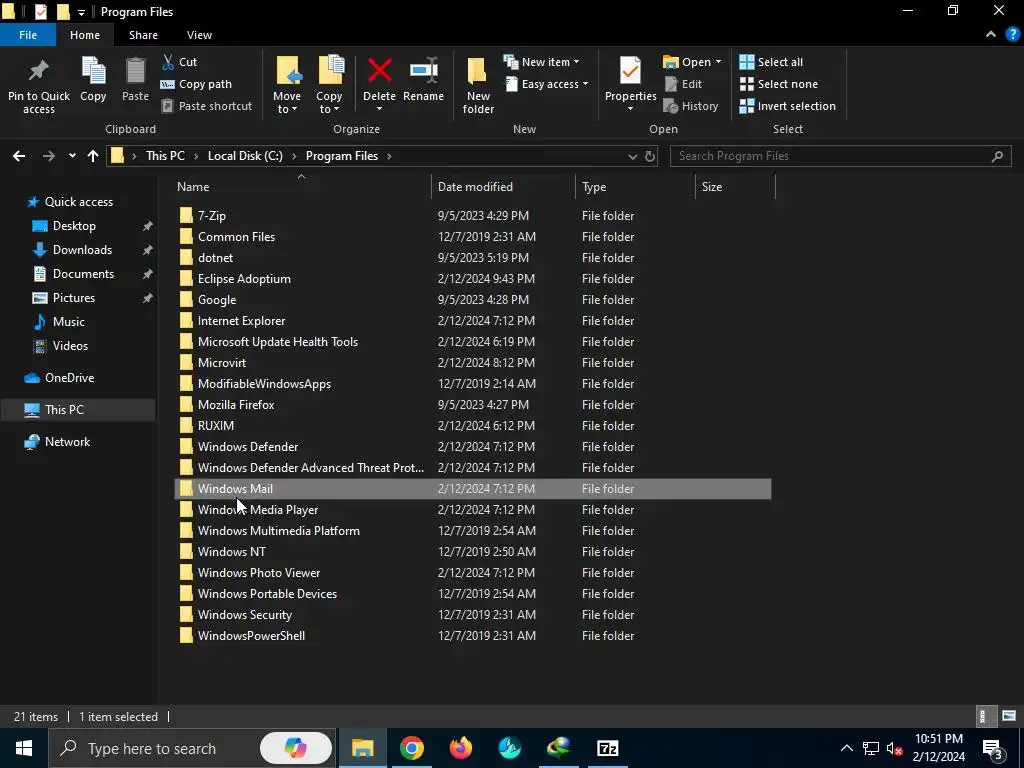Click Invert selection in ribbon
The width and height of the screenshot is (1024, 768).
788,106
